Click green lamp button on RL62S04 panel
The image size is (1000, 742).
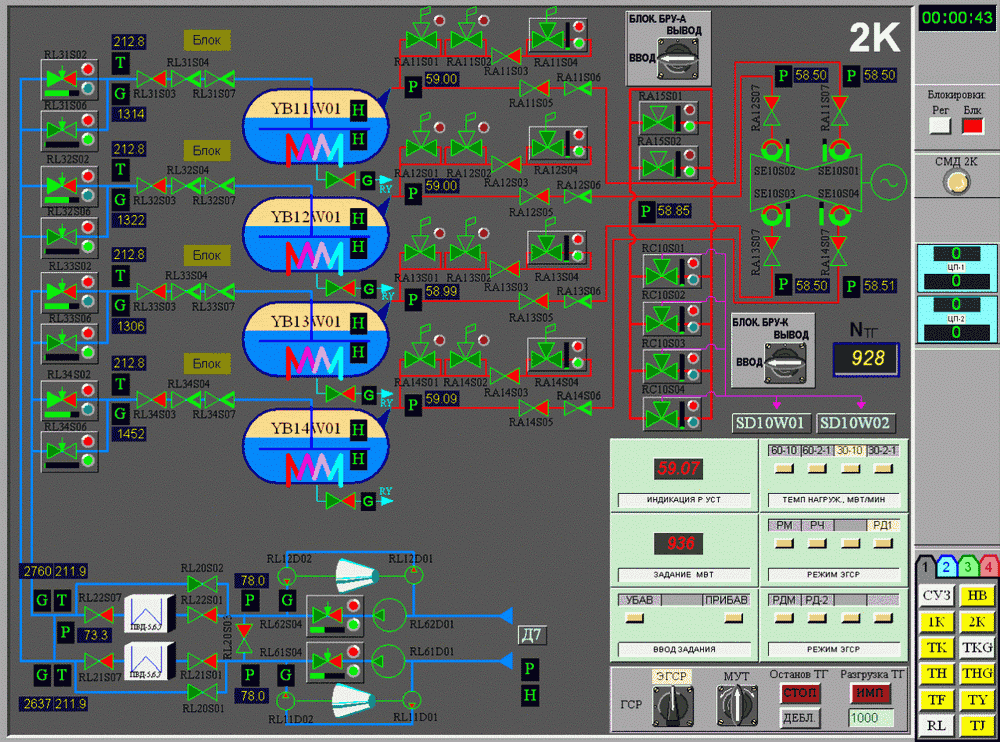(353, 625)
